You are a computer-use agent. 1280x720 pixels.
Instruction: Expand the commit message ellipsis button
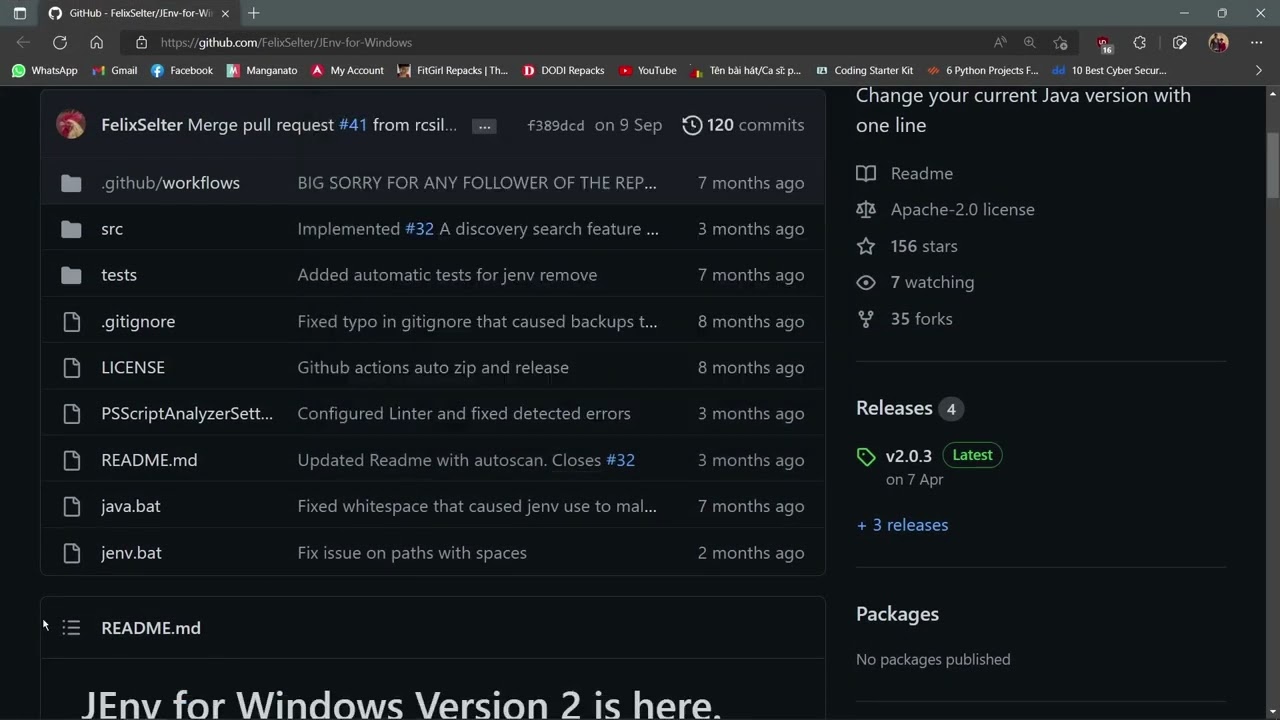click(x=484, y=126)
